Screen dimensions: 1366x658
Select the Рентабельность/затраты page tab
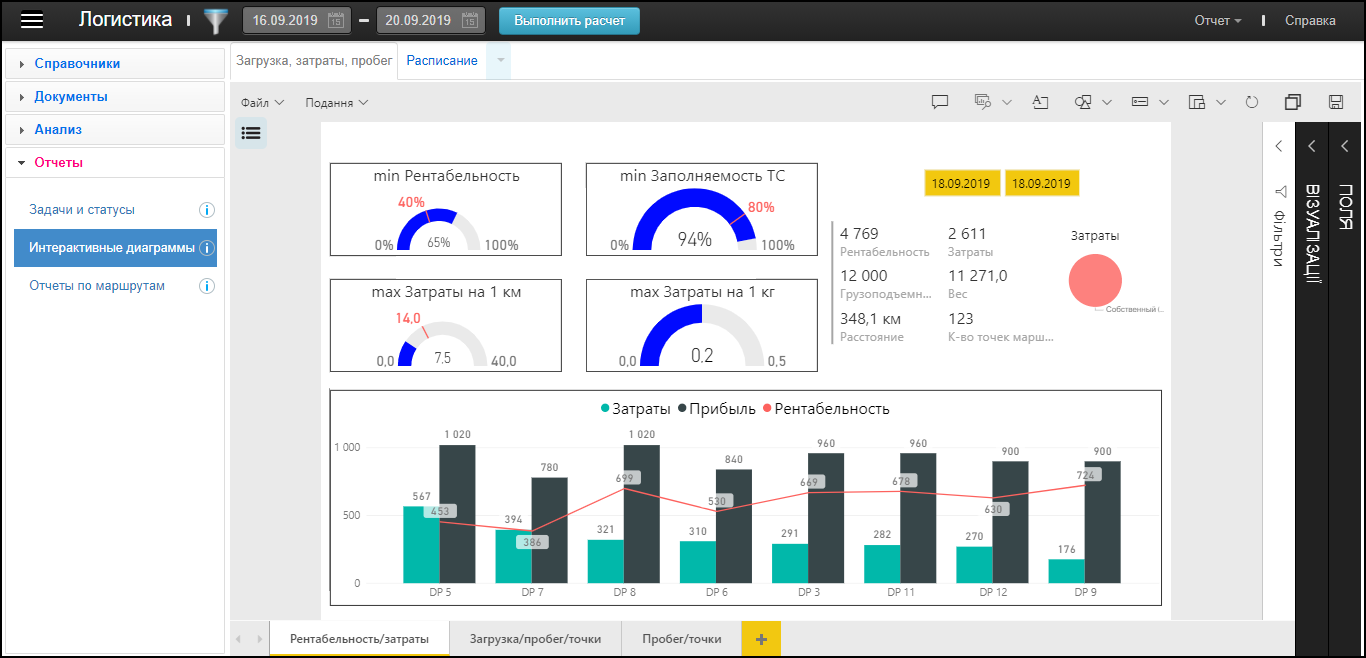coord(359,639)
